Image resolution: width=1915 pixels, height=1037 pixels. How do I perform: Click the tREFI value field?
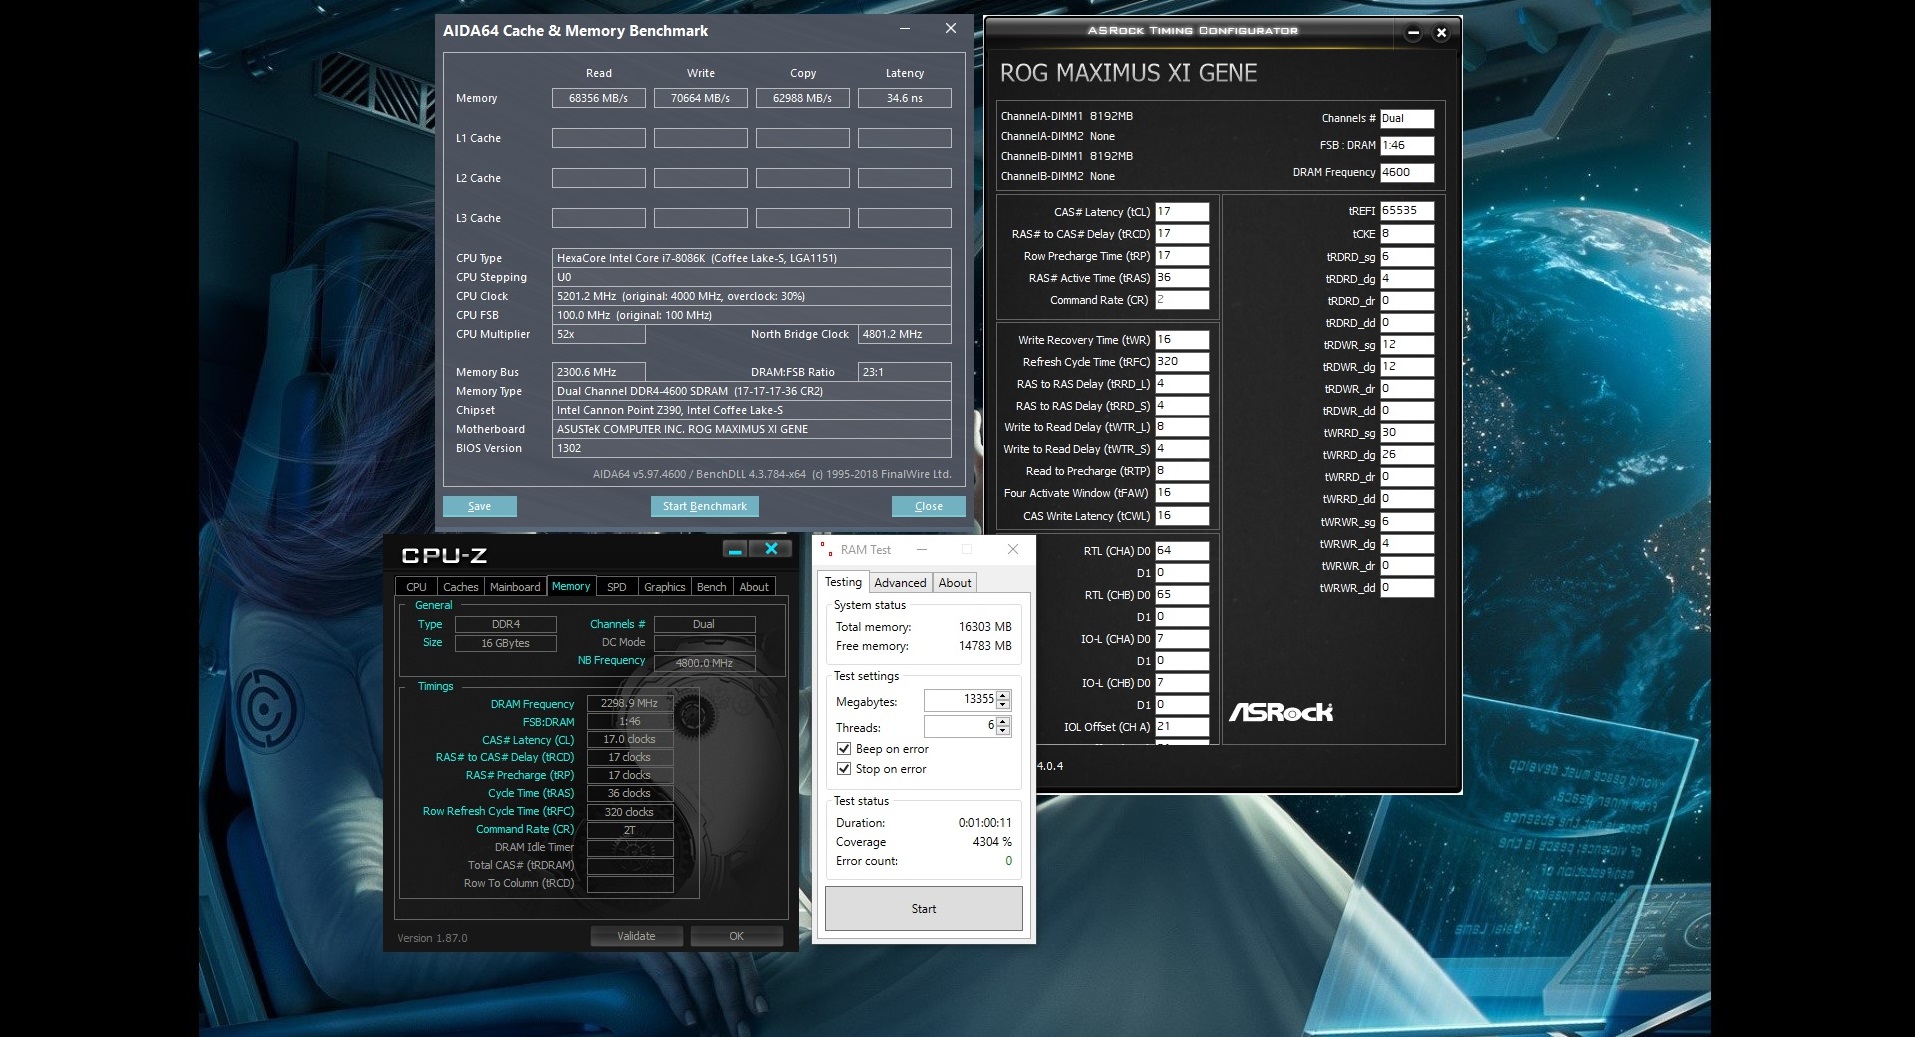(1406, 211)
